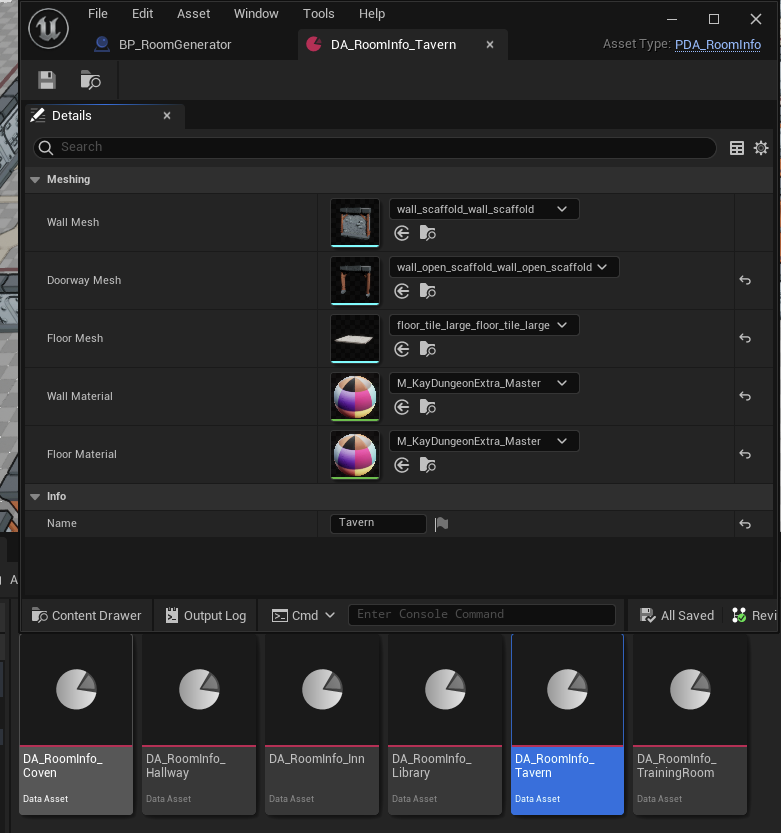Open the Floor Material asset dropdown
The height and width of the screenshot is (833, 781).
[x=483, y=441]
